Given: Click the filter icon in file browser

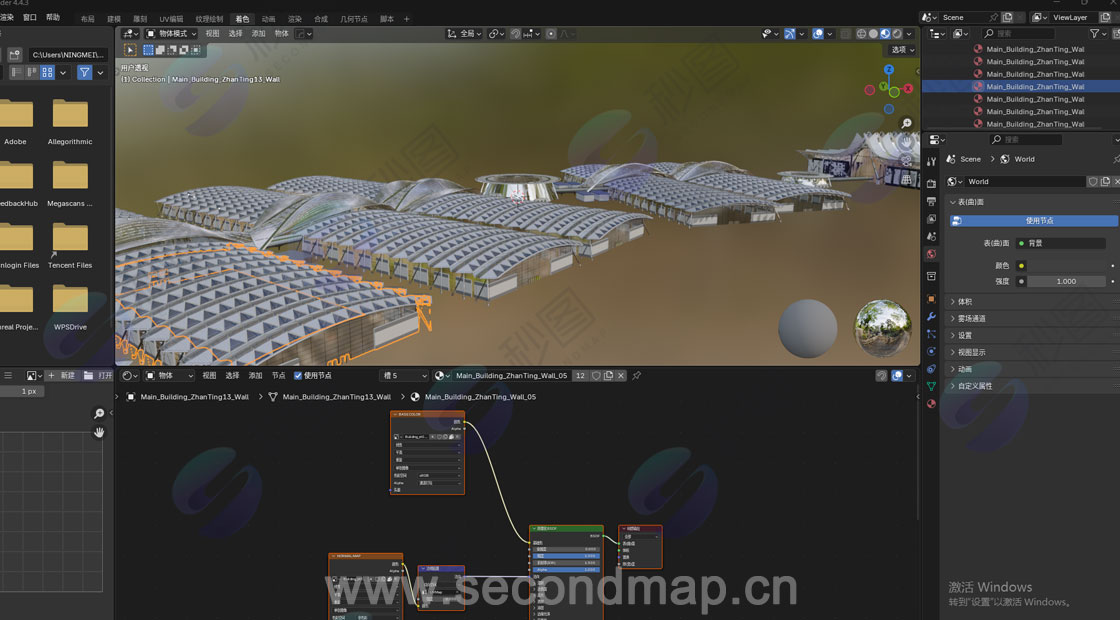Looking at the screenshot, I should pyautogui.click(x=85, y=72).
